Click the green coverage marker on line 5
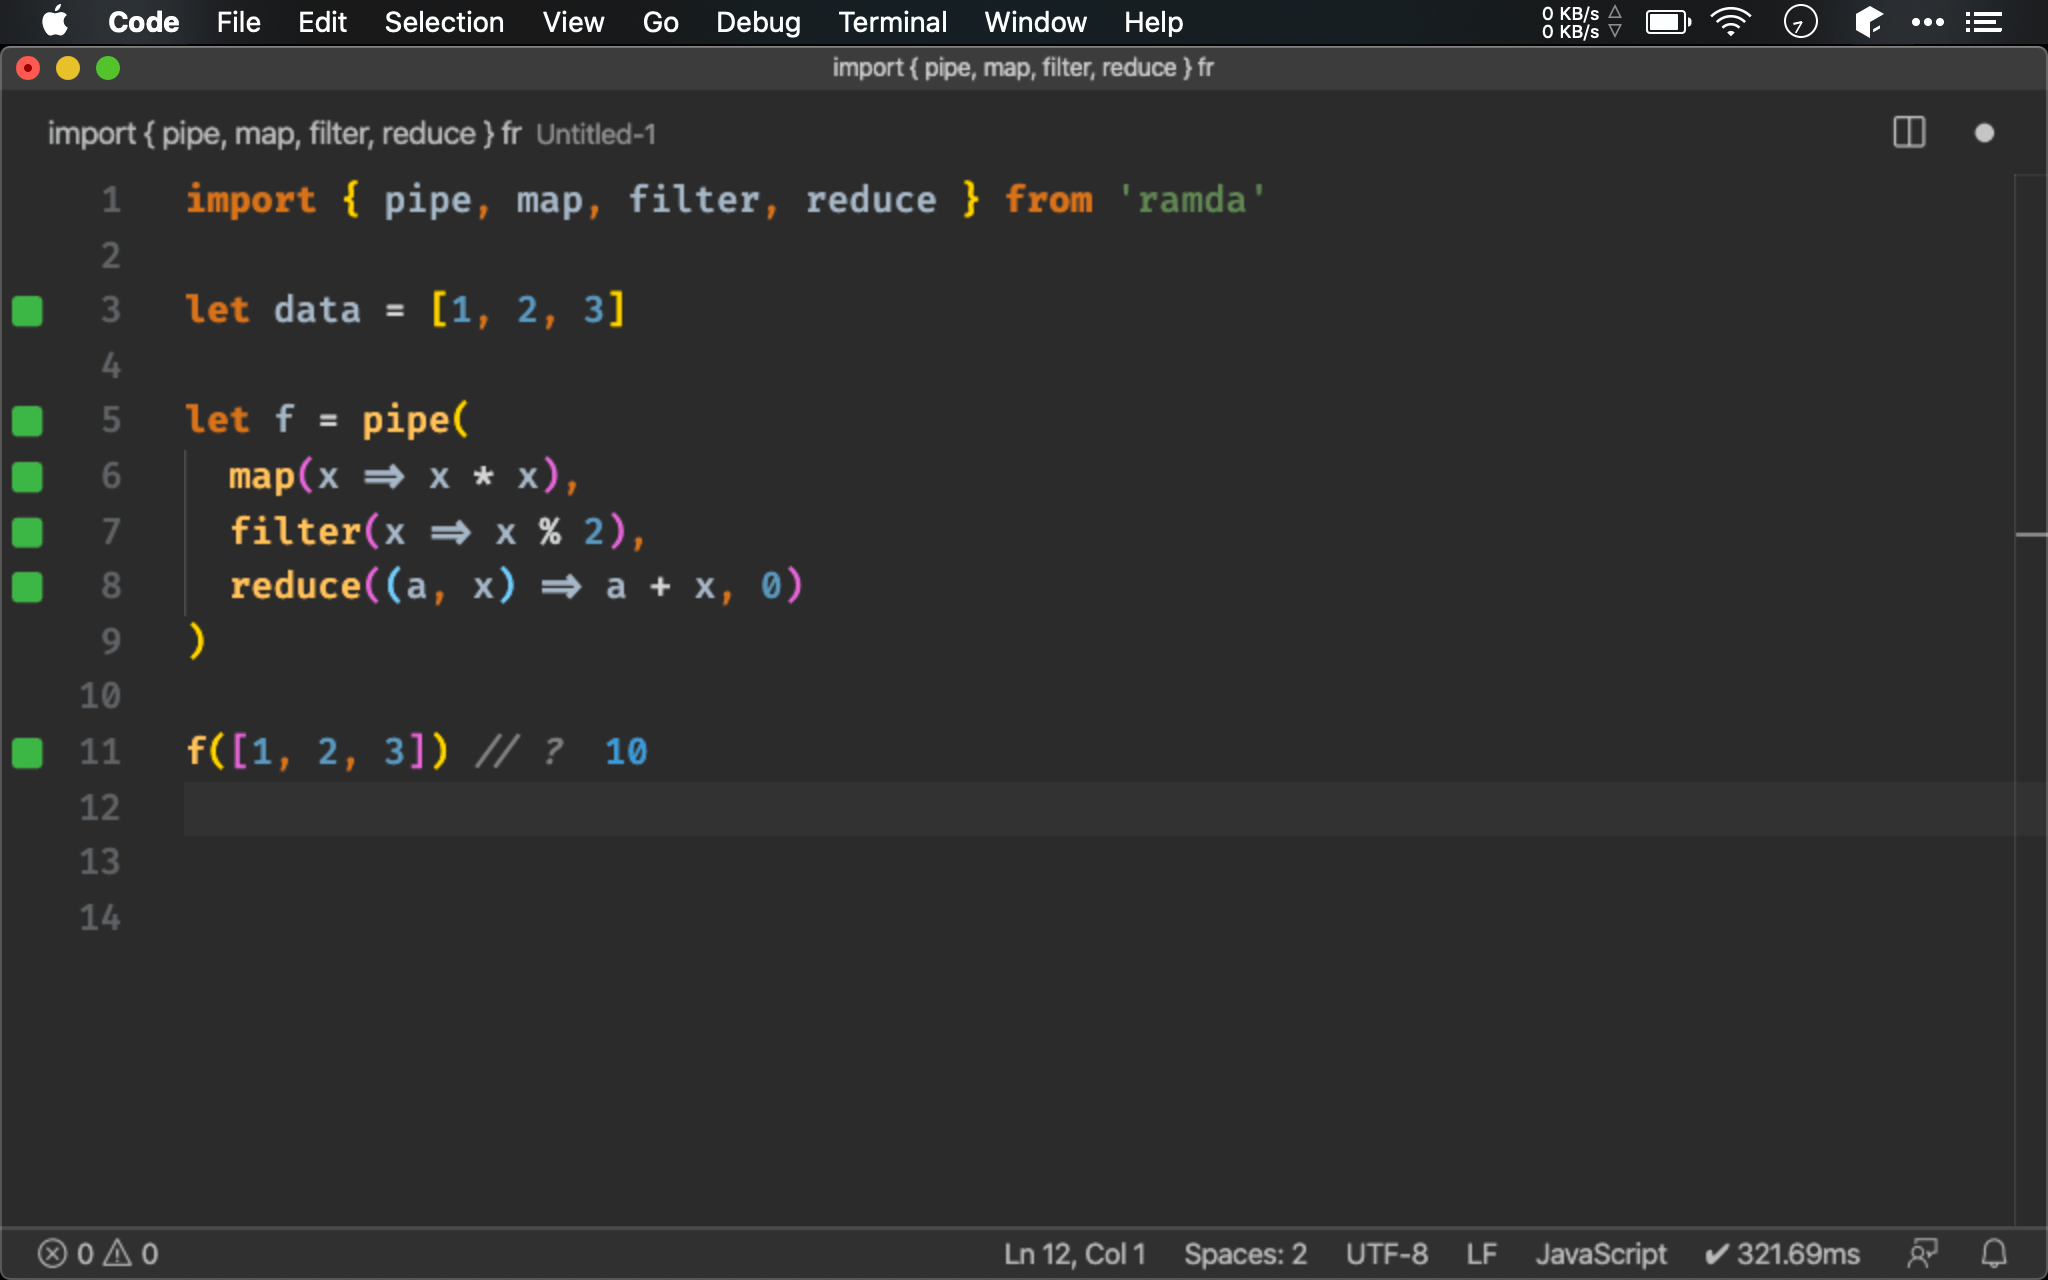 [x=27, y=421]
